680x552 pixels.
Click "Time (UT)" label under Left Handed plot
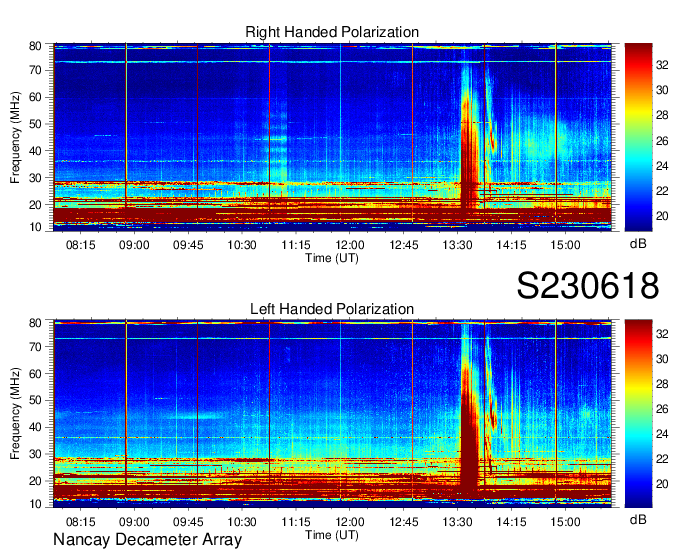(332, 535)
